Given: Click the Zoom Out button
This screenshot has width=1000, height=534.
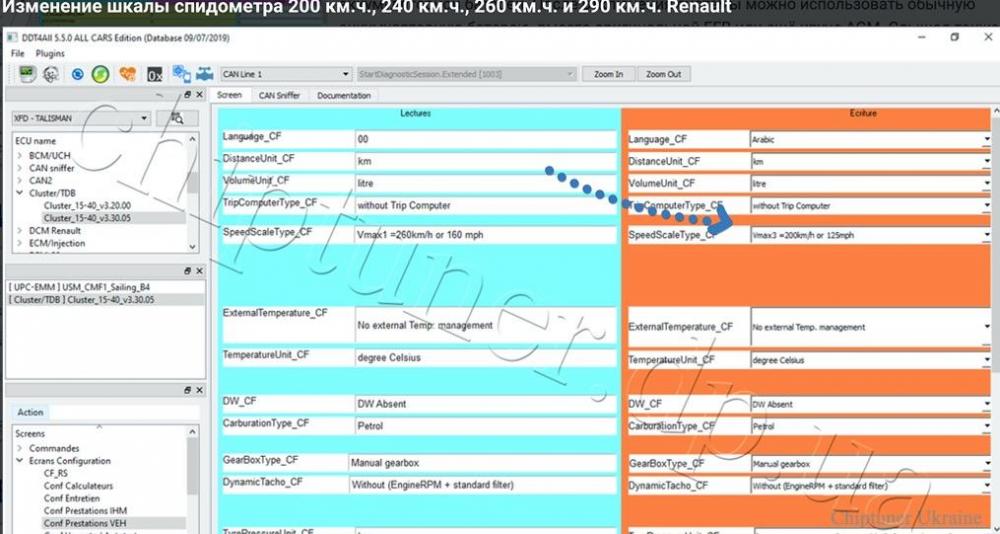Looking at the screenshot, I should click(663, 74).
